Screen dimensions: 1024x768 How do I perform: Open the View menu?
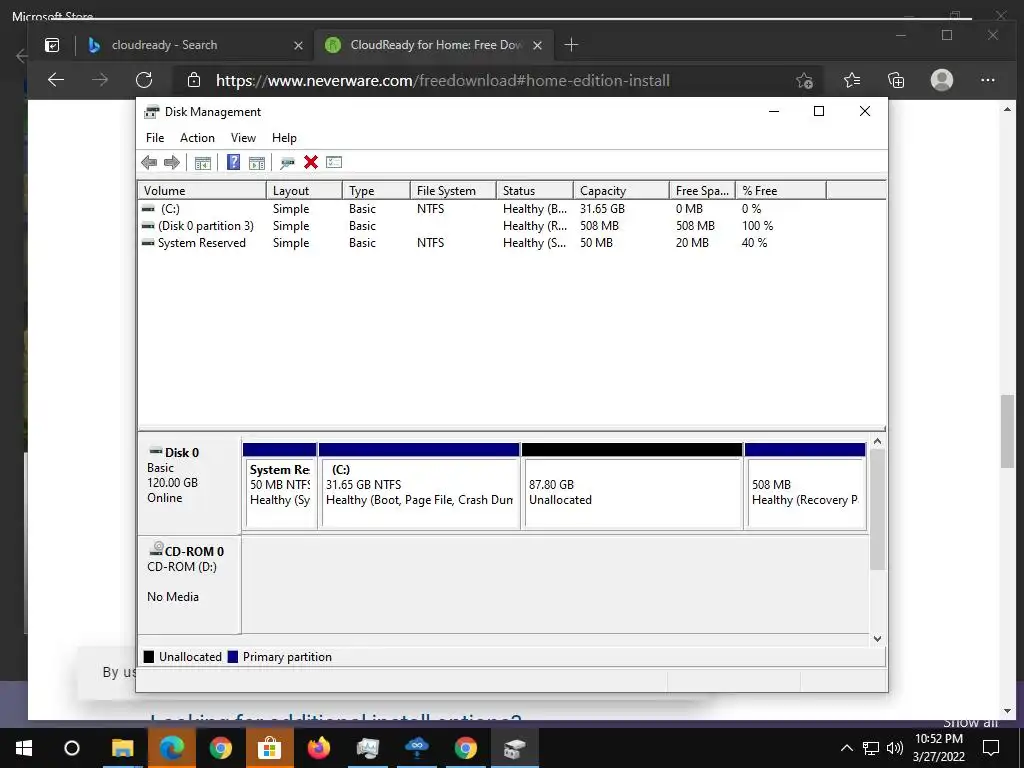[x=243, y=138]
